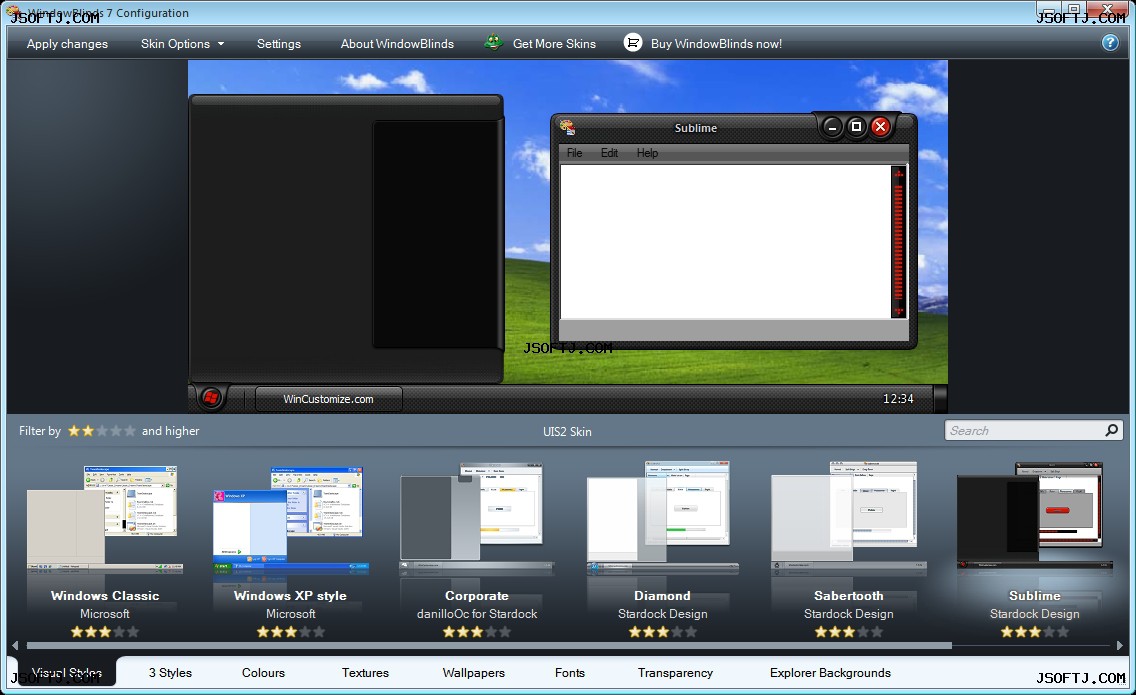The width and height of the screenshot is (1136, 695).
Task: Switch to Textures tab
Action: coord(365,673)
